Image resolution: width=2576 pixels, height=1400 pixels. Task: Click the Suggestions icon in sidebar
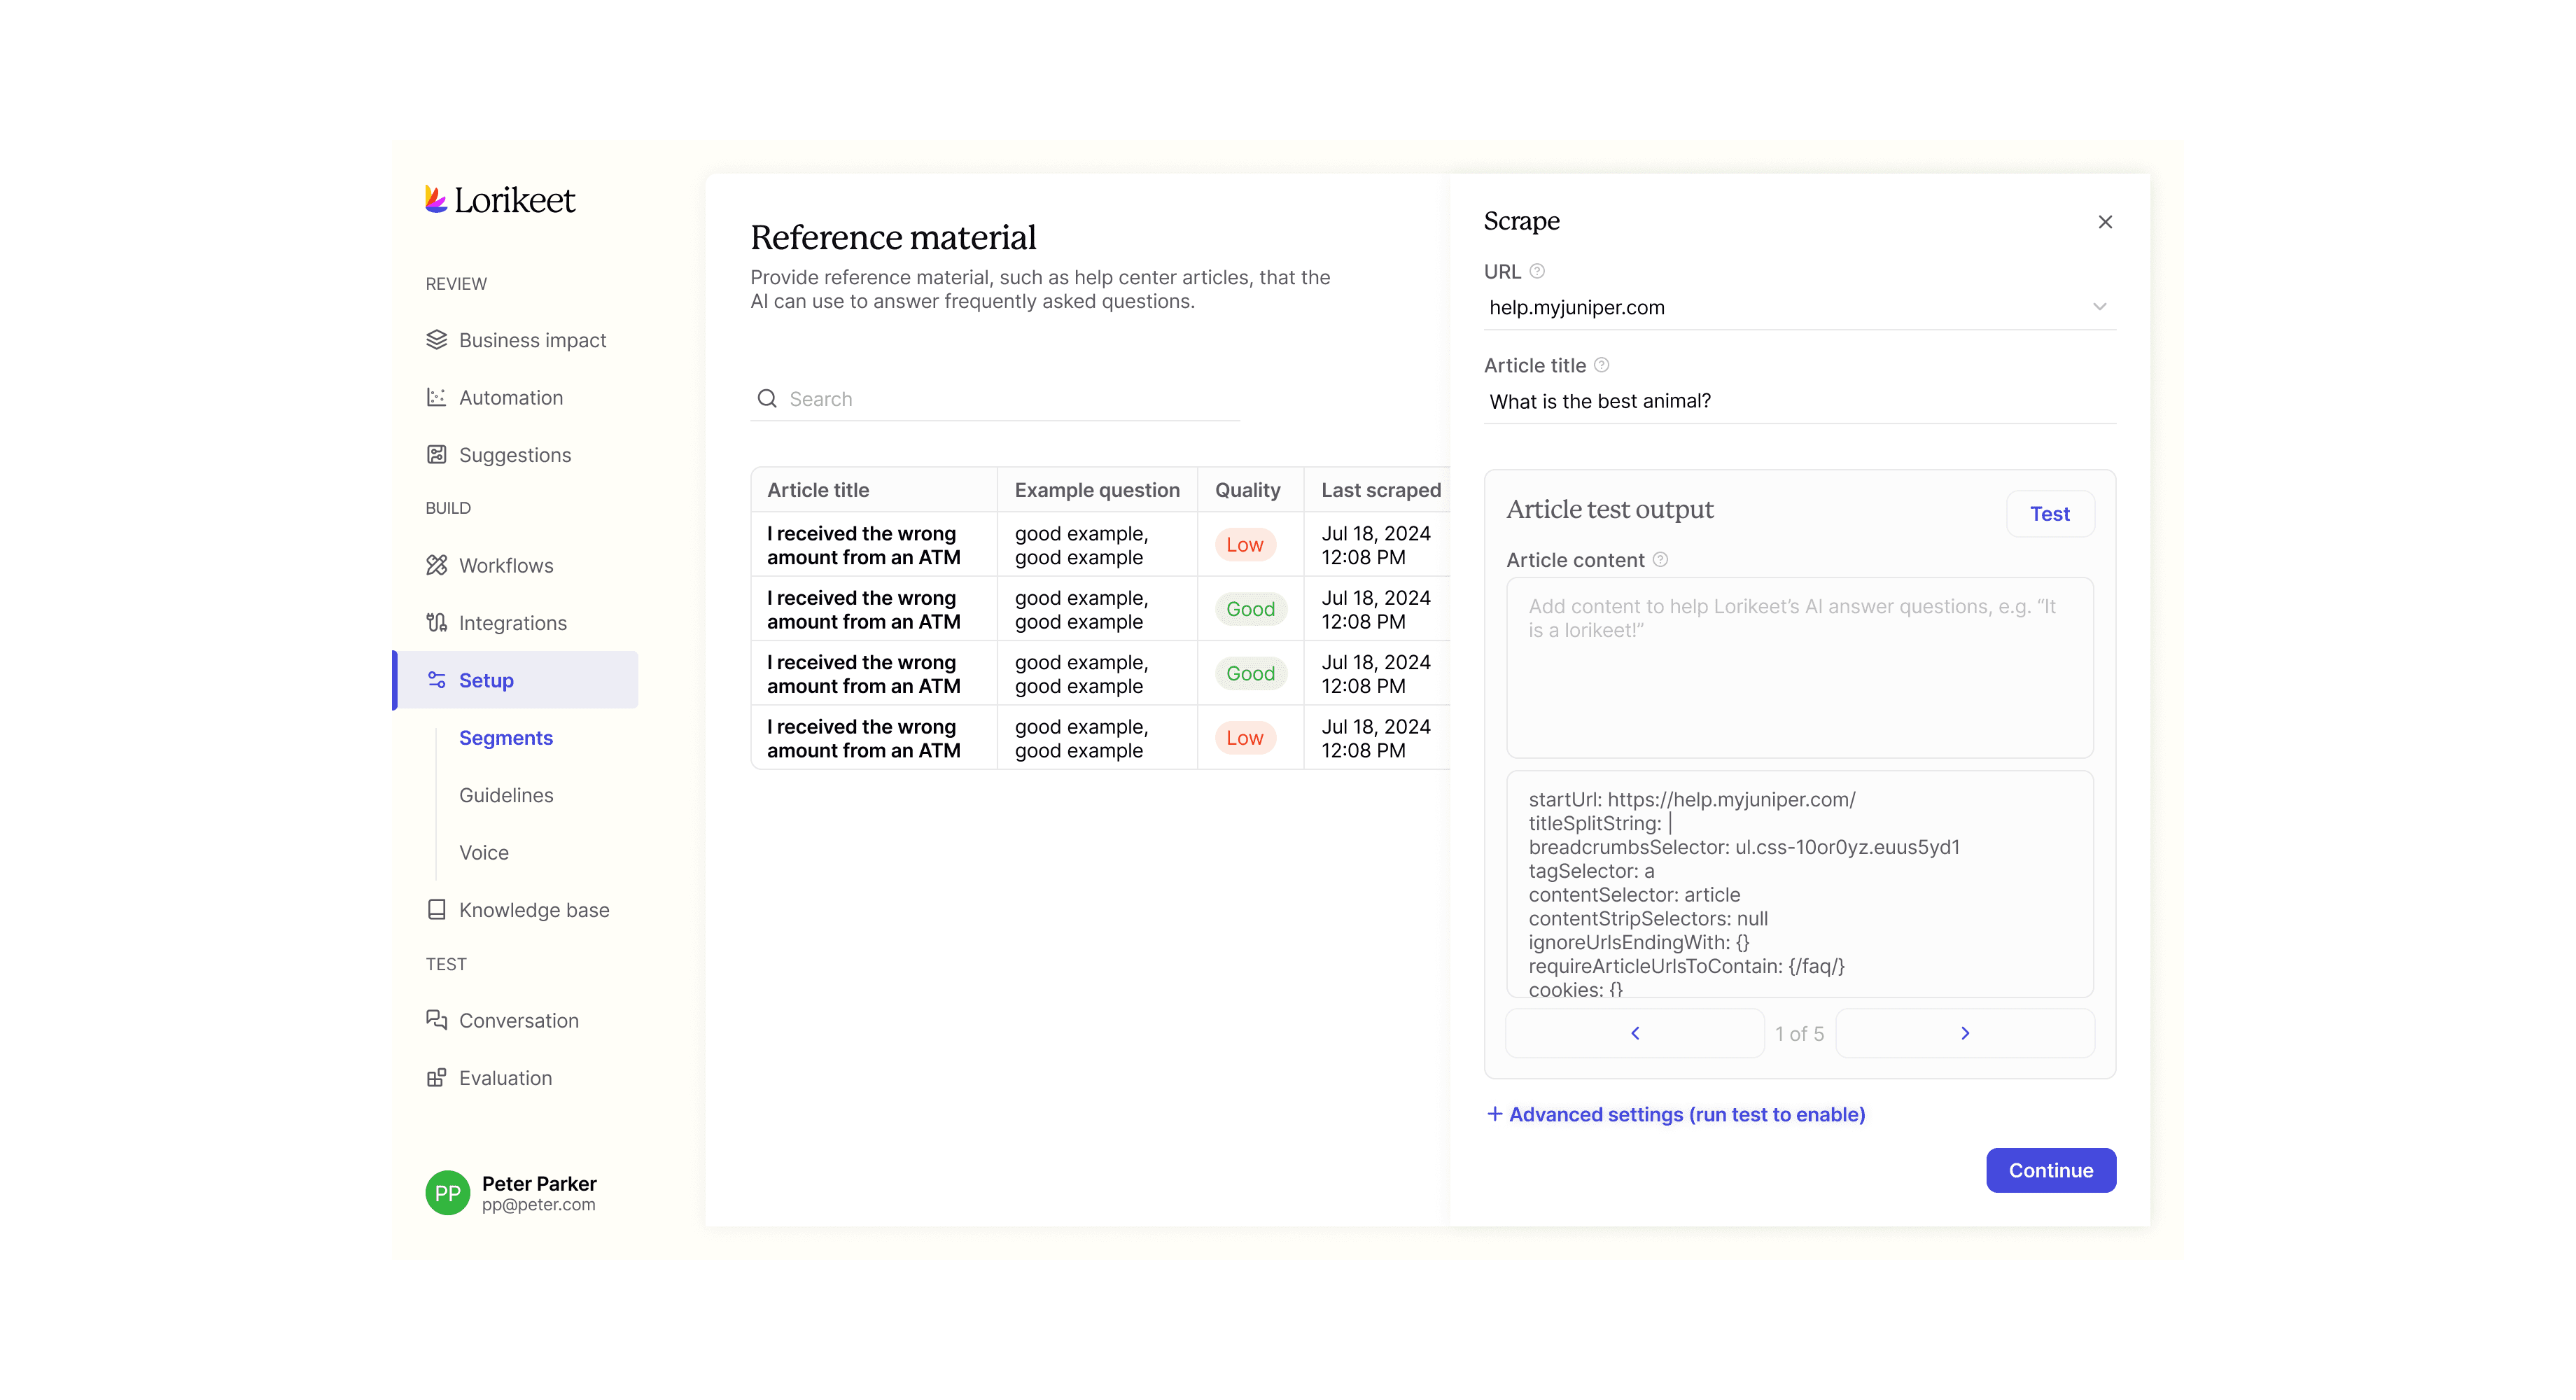(x=436, y=454)
